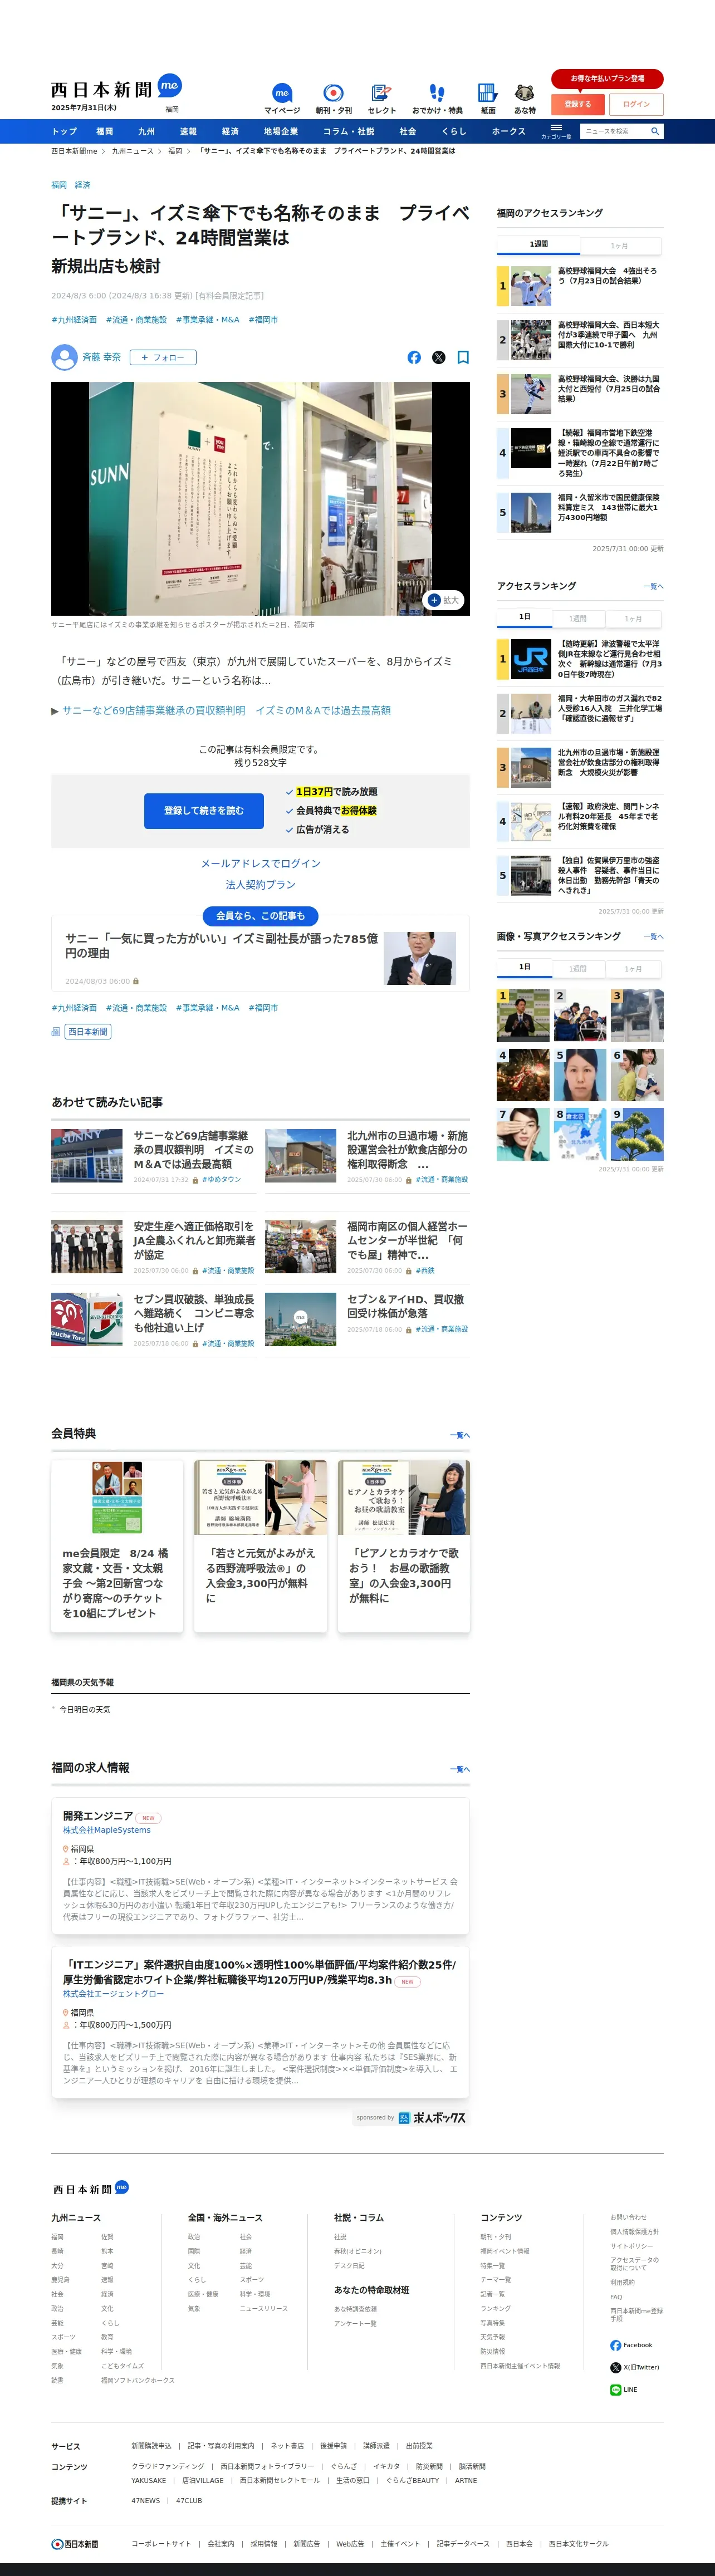The image size is (715, 2576).
Task: Select the 速報 navigation item
Action: pos(188,131)
